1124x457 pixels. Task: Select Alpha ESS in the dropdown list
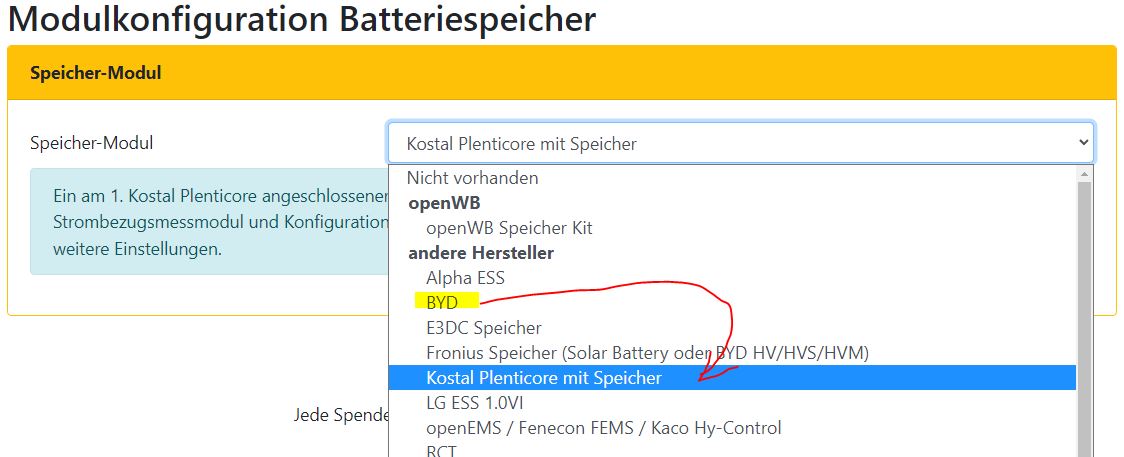[465, 278]
